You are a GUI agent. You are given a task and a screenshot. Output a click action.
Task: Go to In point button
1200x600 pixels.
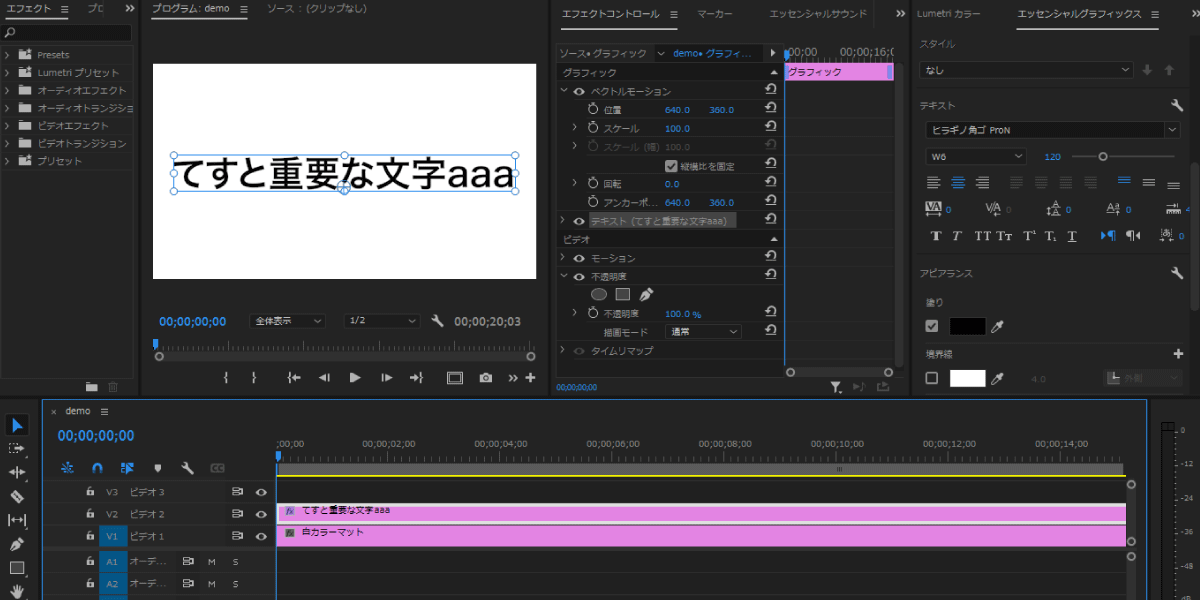294,377
